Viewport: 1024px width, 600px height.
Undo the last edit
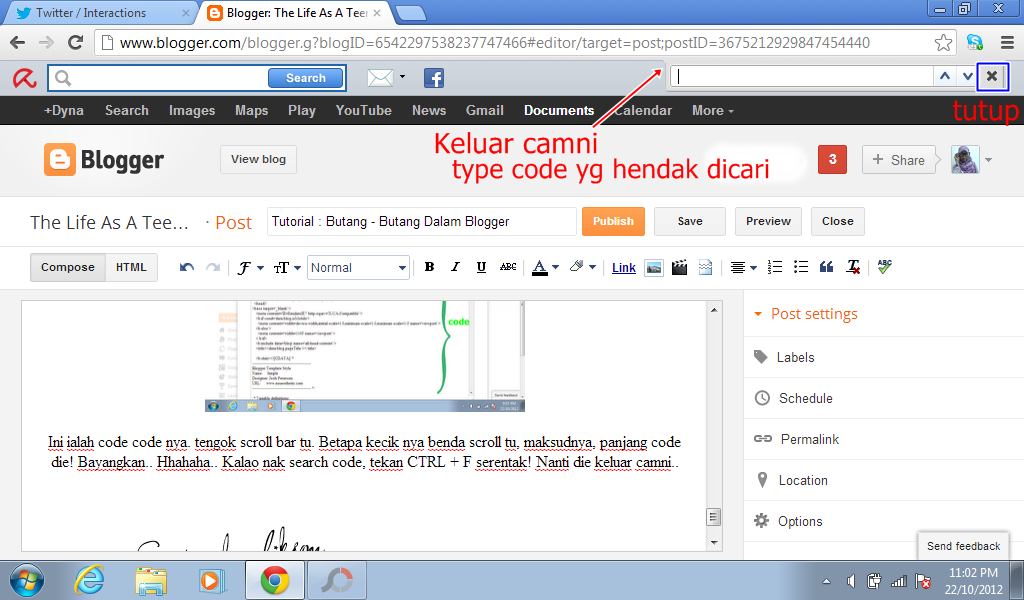pos(187,267)
